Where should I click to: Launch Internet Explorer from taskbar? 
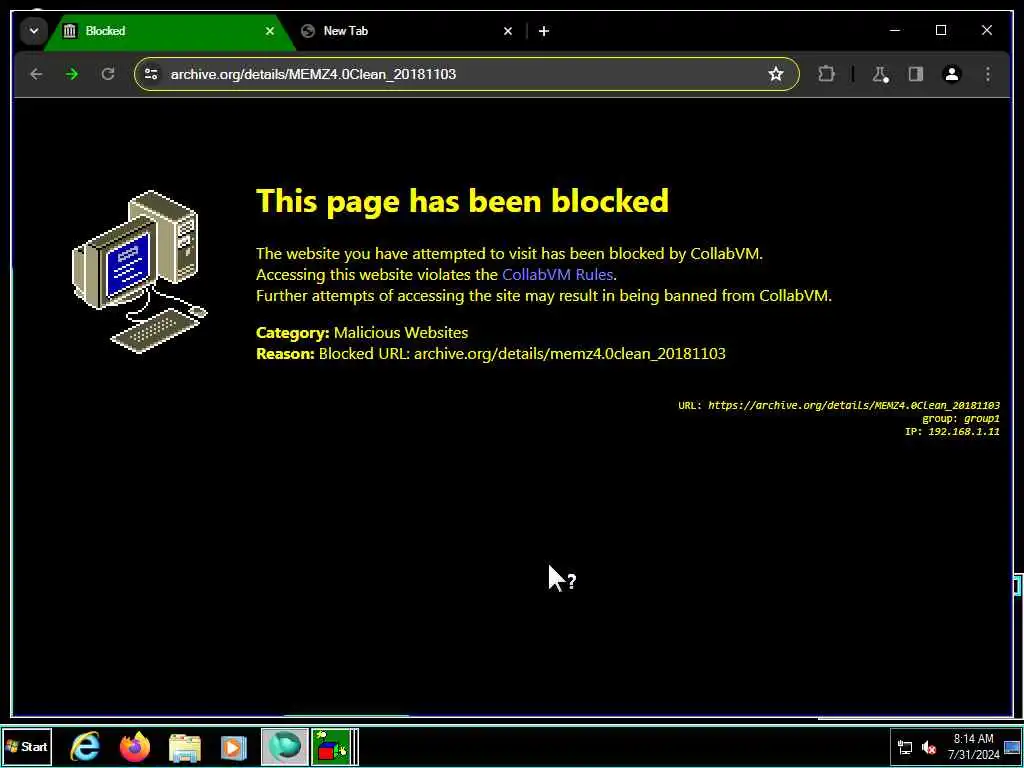coord(86,747)
